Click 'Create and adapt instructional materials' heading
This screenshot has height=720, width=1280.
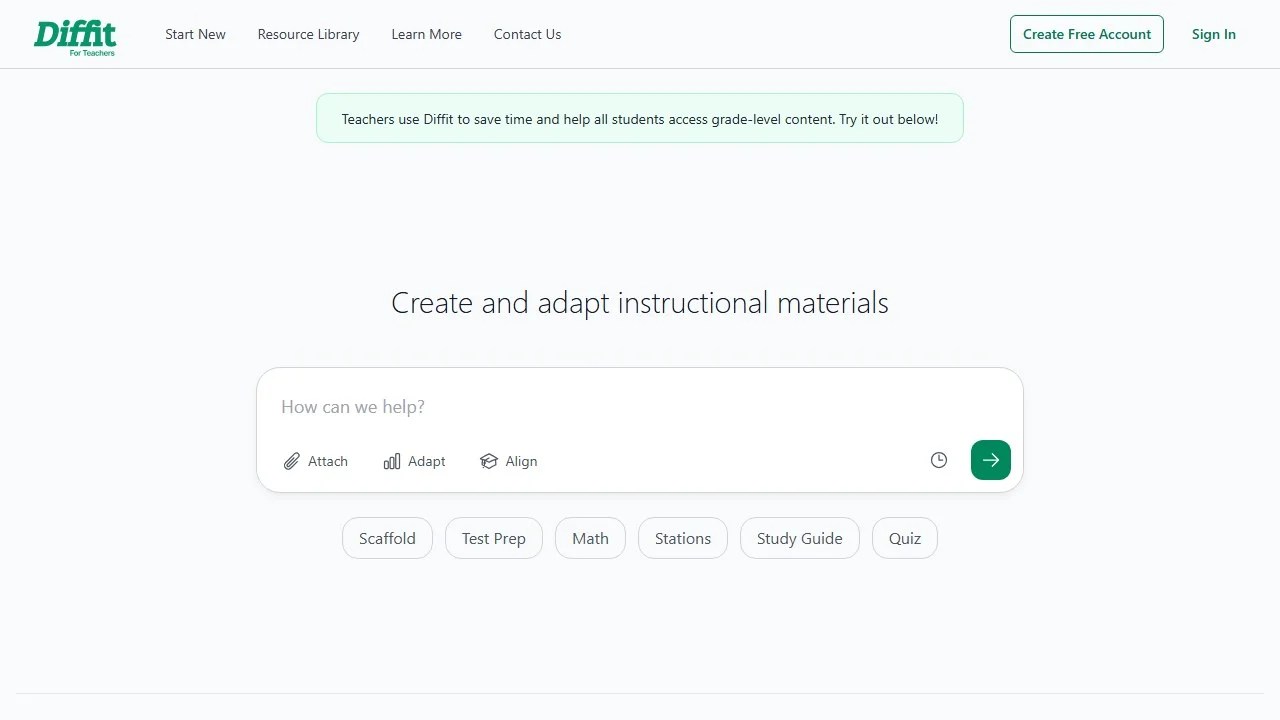click(640, 302)
